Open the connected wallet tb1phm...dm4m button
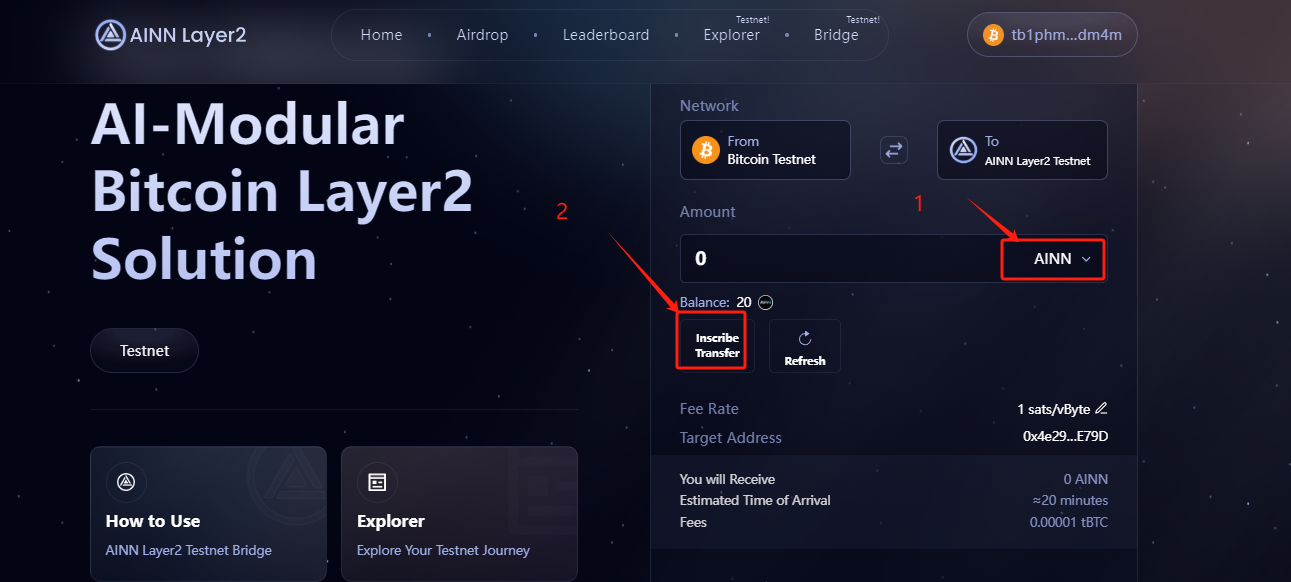 coord(1052,35)
